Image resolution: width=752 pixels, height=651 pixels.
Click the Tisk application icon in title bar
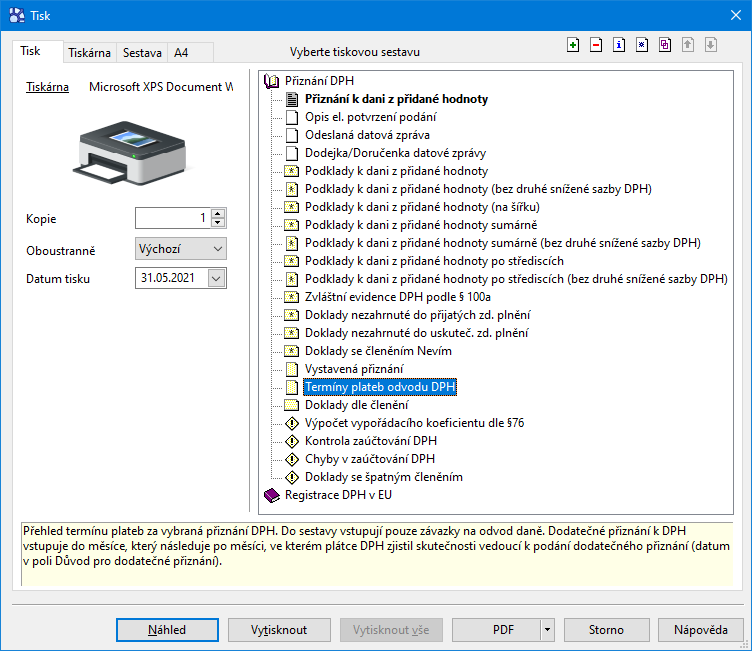[x=17, y=15]
